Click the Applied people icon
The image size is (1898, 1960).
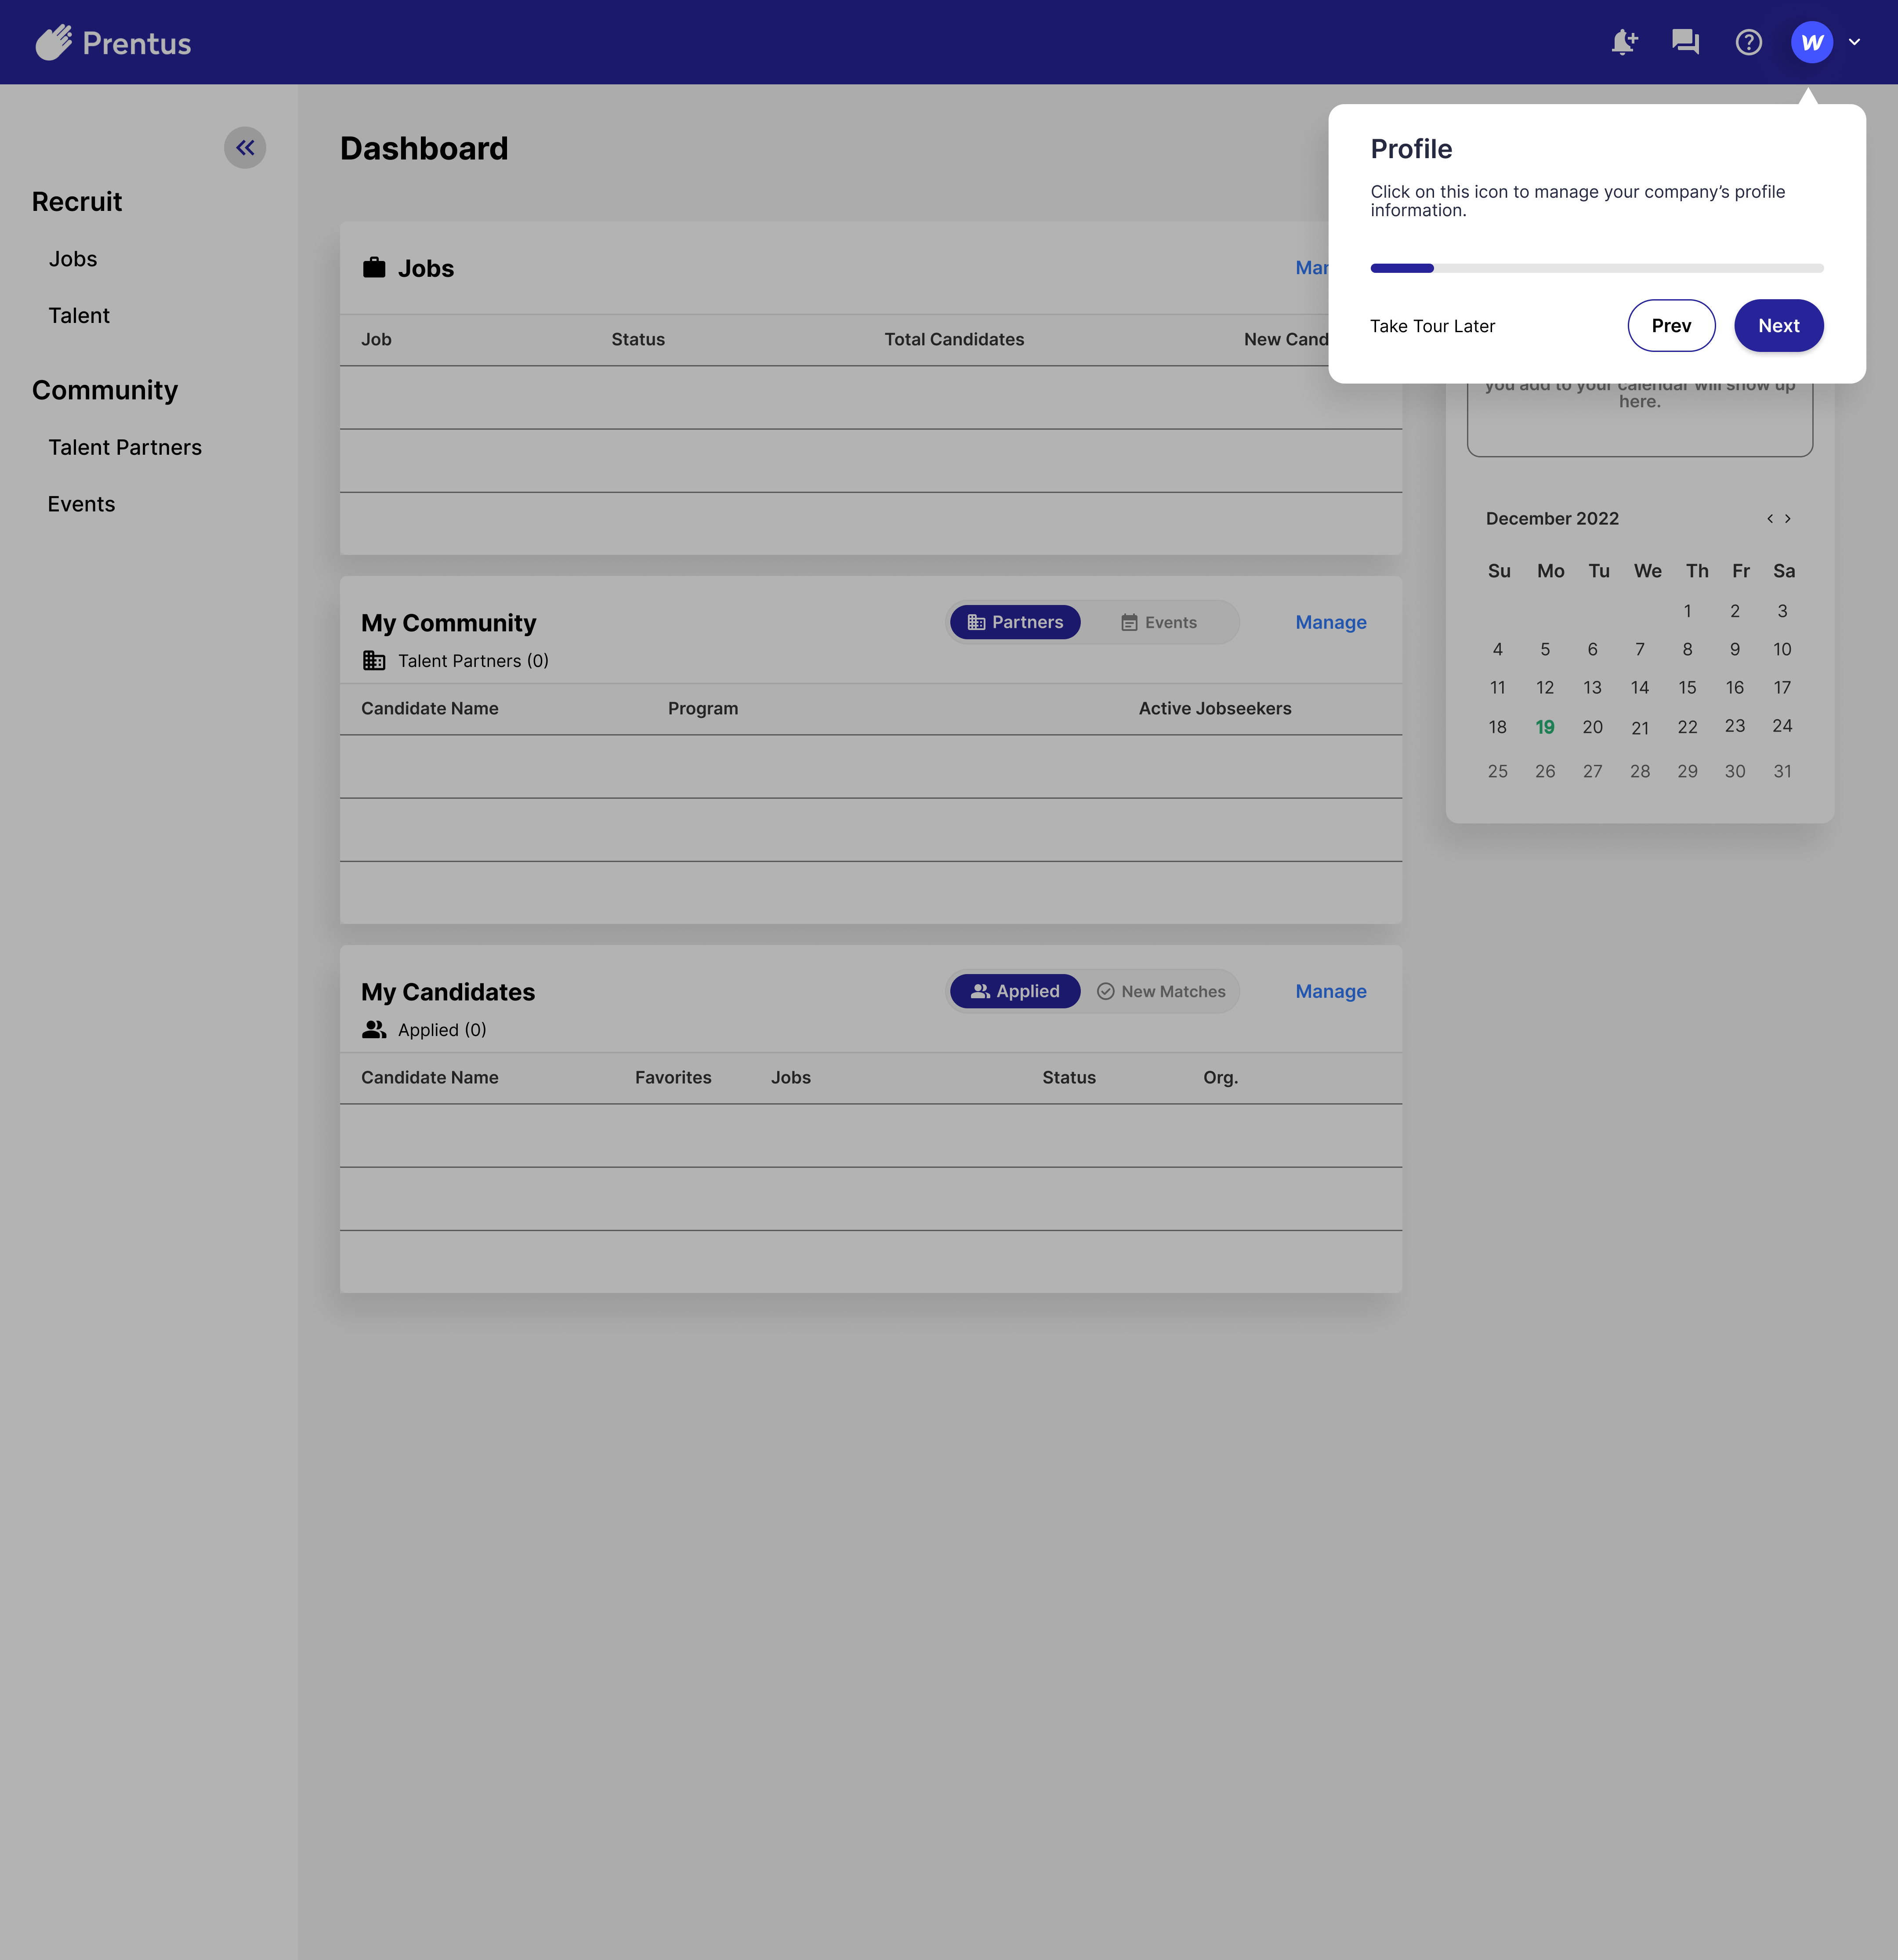click(x=374, y=1030)
